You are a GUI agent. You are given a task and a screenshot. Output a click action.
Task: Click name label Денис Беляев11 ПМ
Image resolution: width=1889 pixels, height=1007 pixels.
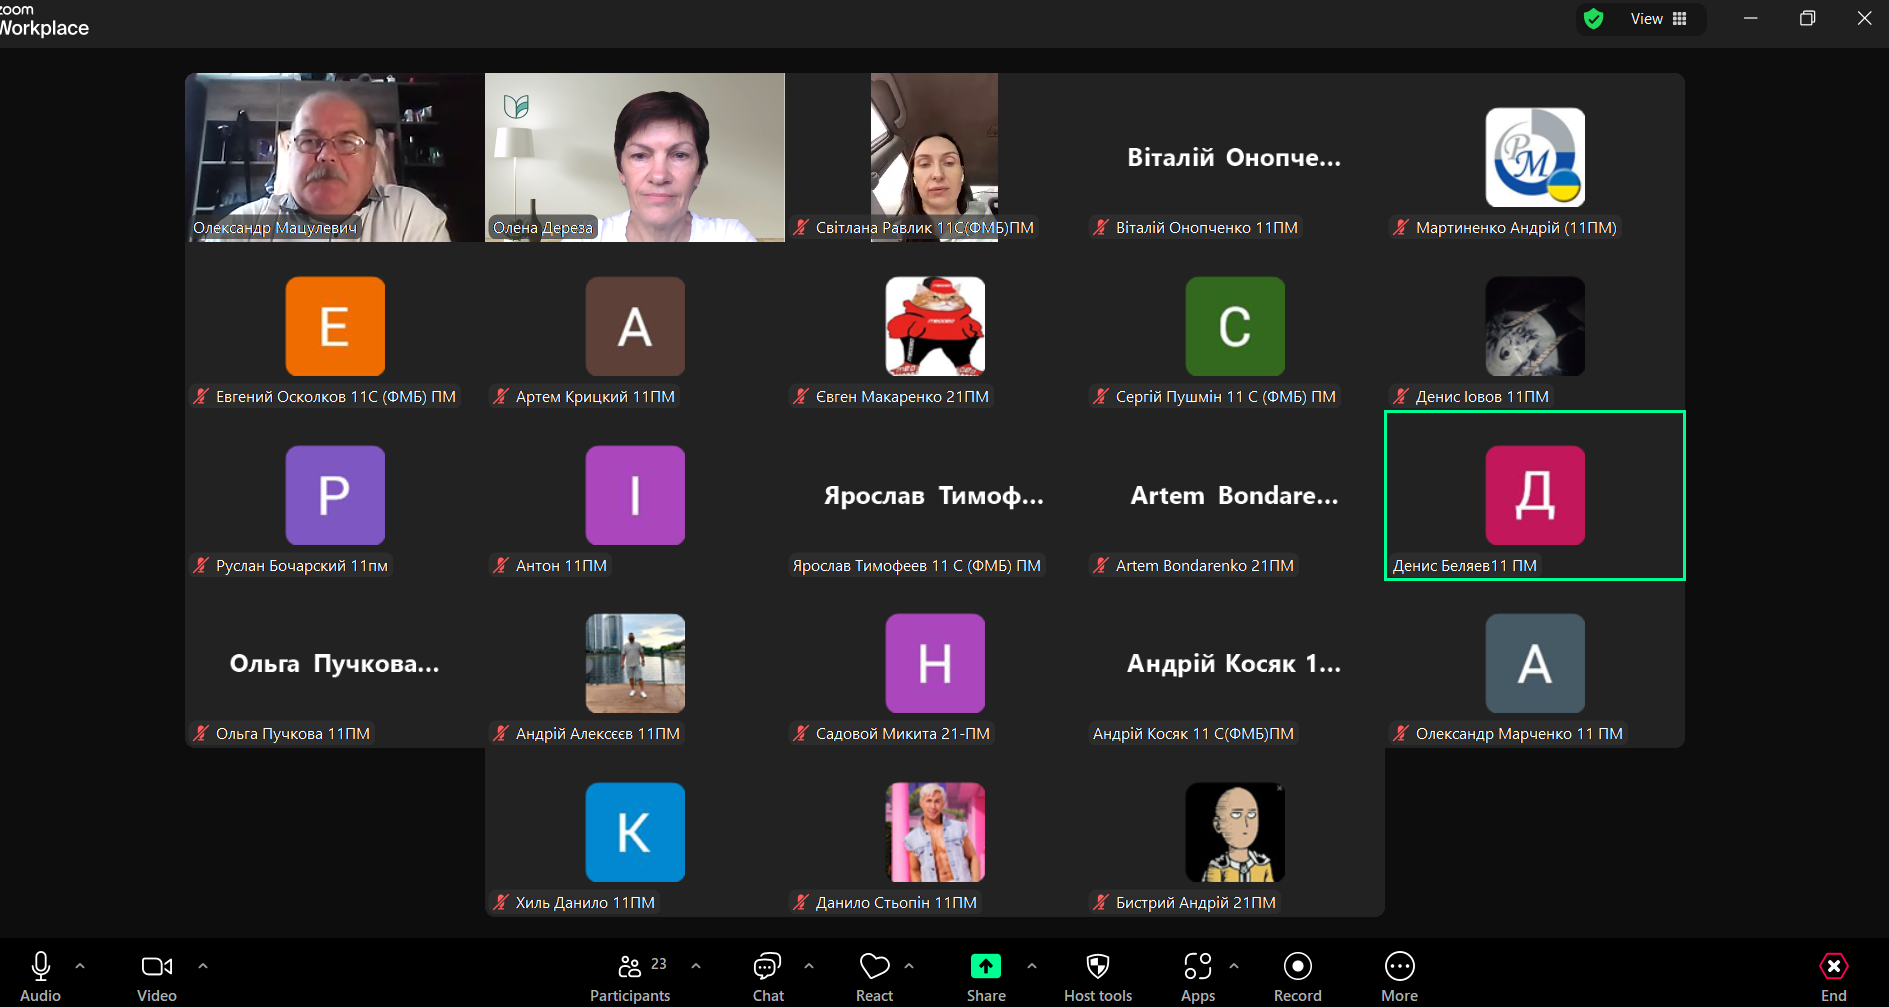[1465, 566]
